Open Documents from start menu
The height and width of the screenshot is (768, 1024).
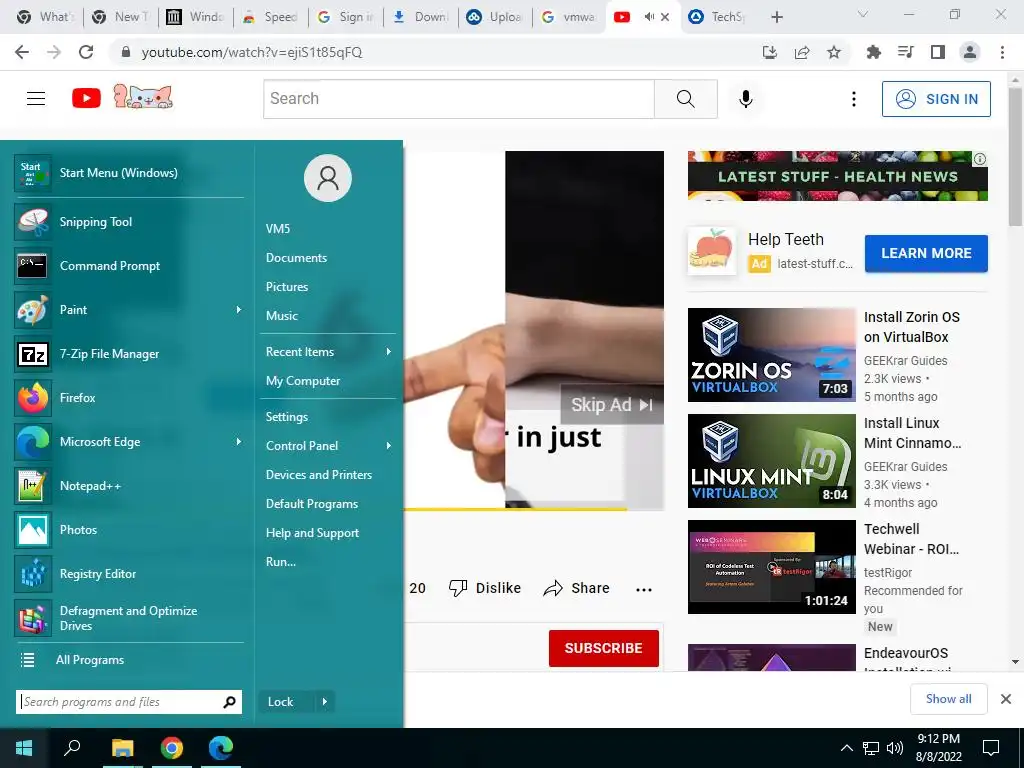(296, 258)
